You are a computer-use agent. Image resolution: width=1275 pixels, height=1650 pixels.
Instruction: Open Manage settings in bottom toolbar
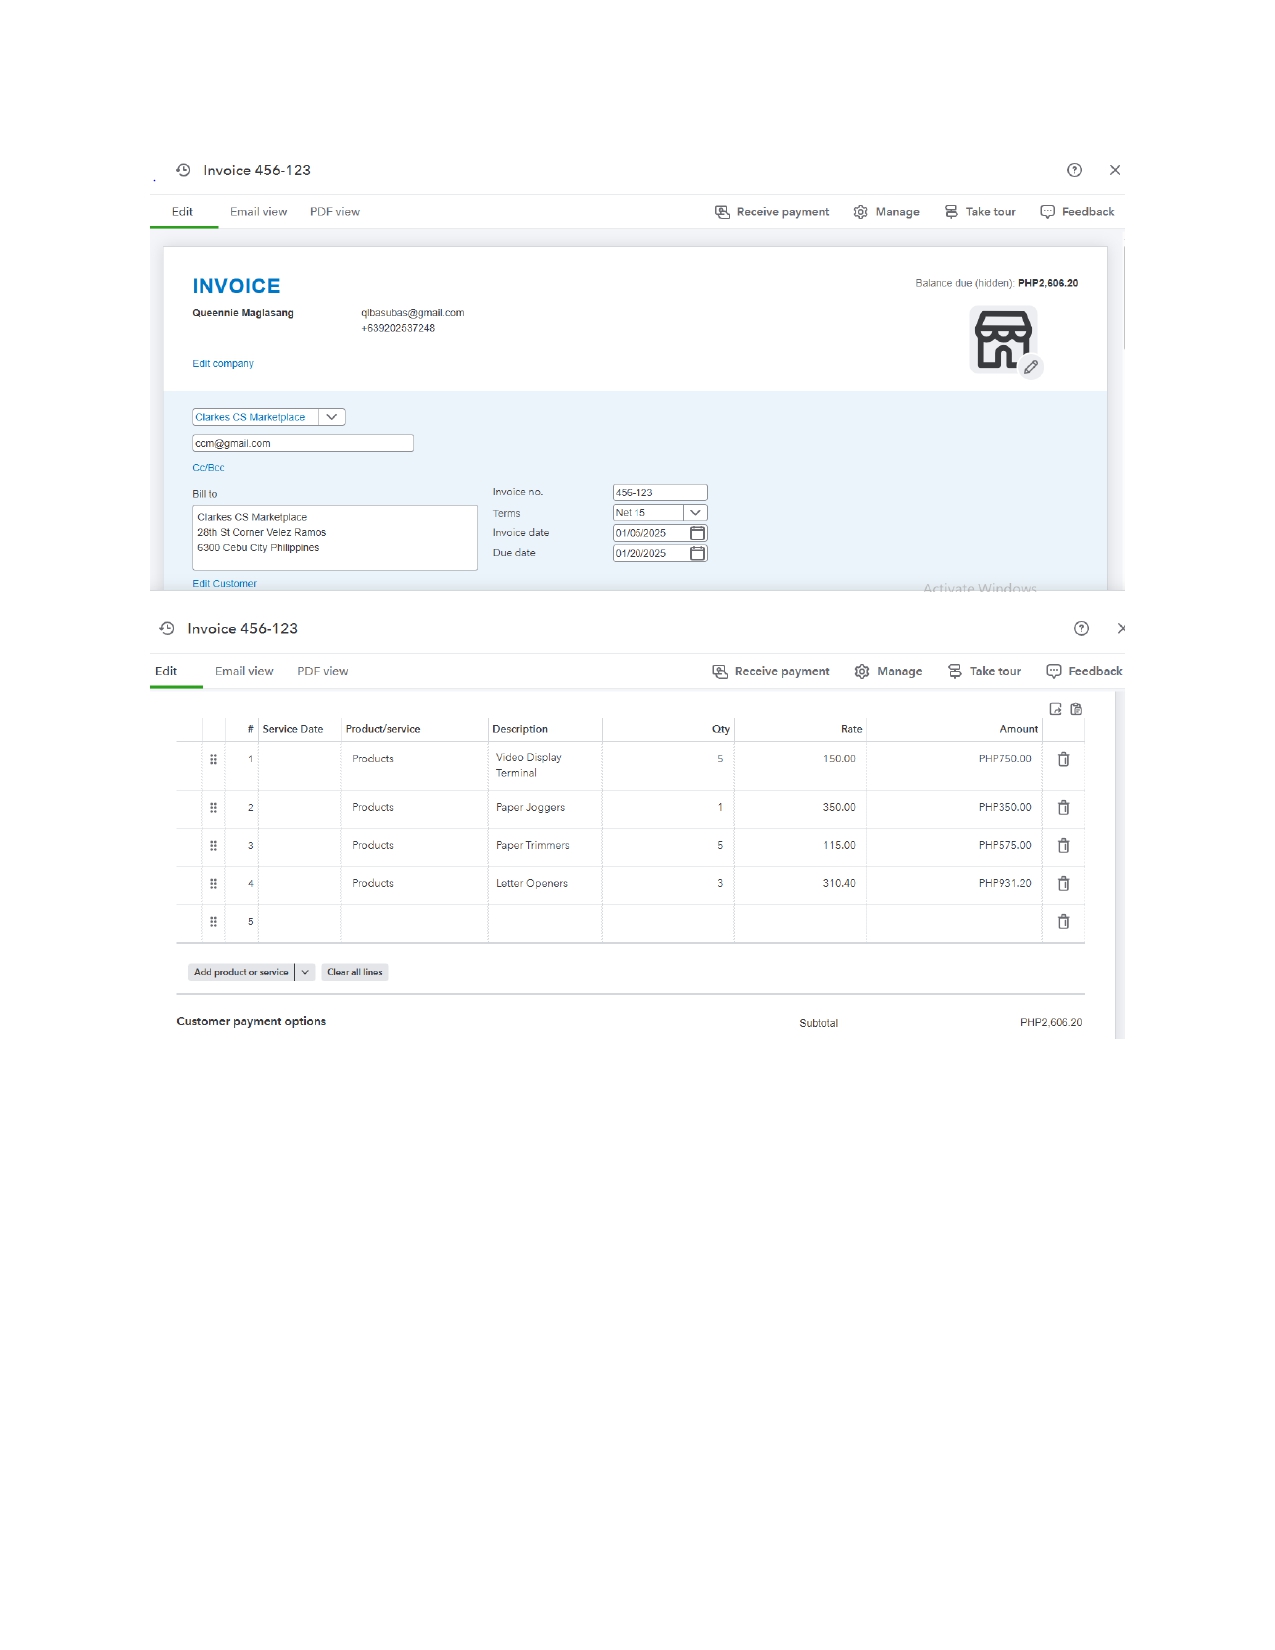tap(889, 671)
